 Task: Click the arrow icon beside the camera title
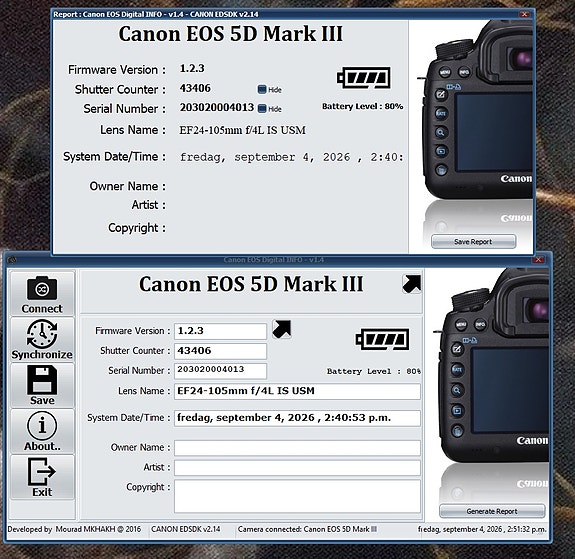click(x=411, y=284)
